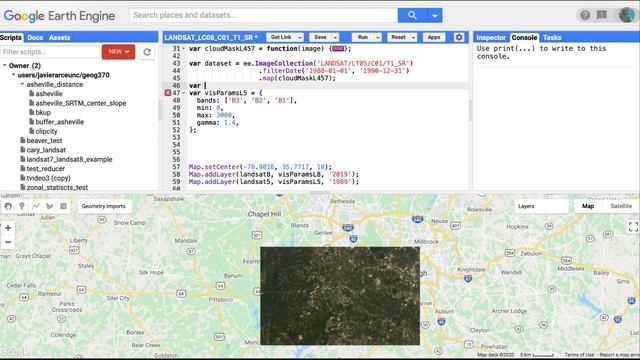Image resolution: width=640 pixels, height=360 pixels.
Task: Open the Reset dropdown arrow
Action: [x=413, y=38]
